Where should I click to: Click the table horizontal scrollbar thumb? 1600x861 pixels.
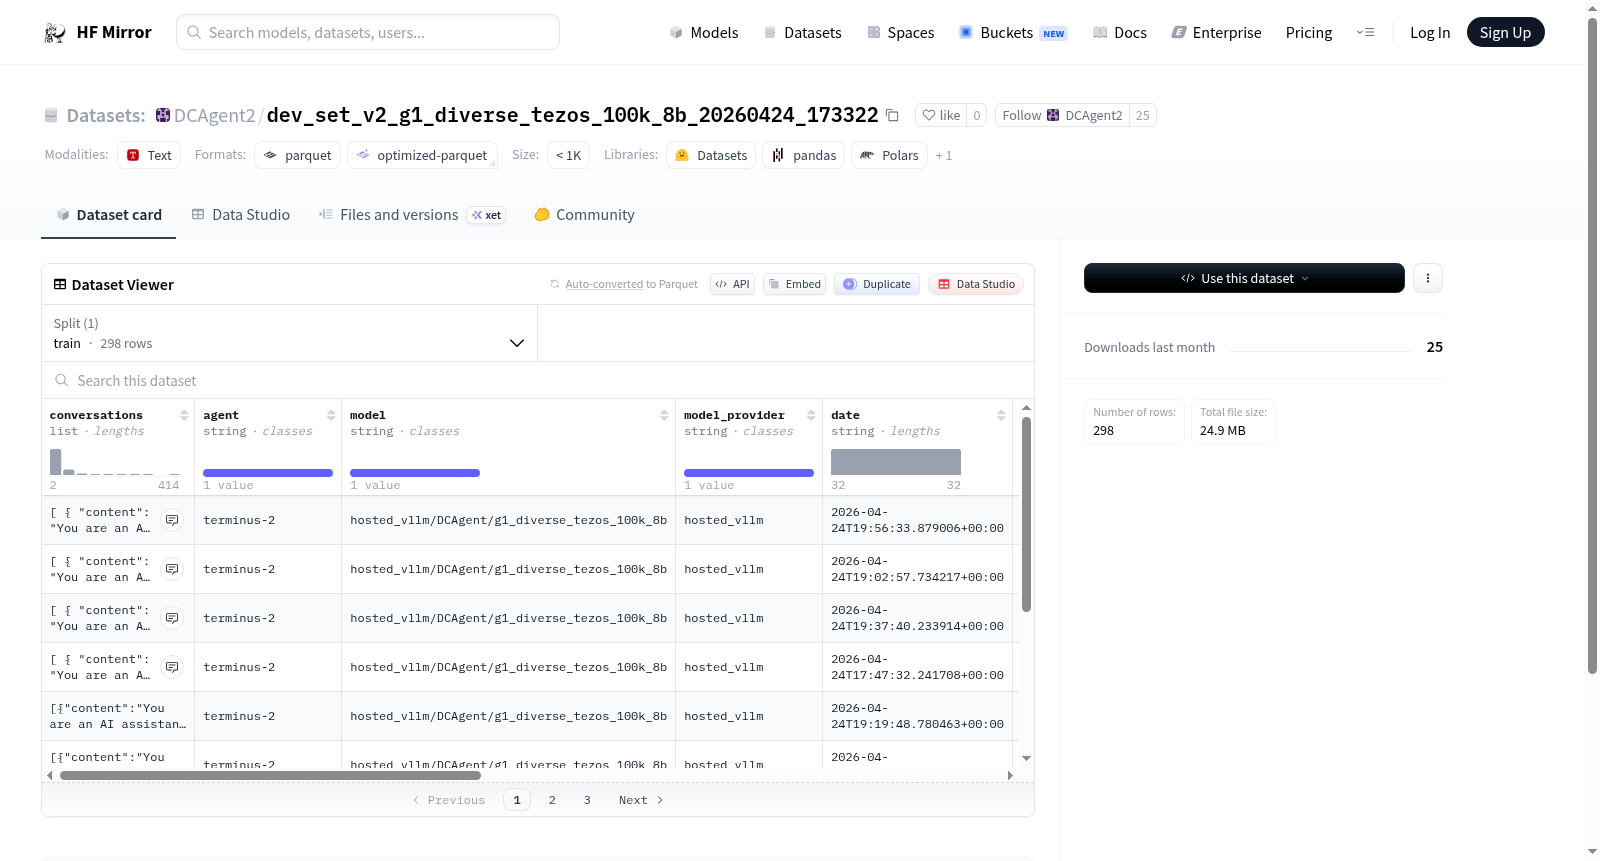(270, 775)
